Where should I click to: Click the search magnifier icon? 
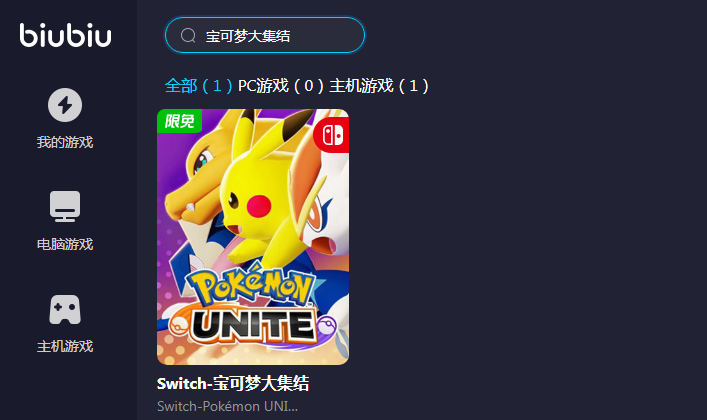pyautogui.click(x=188, y=35)
